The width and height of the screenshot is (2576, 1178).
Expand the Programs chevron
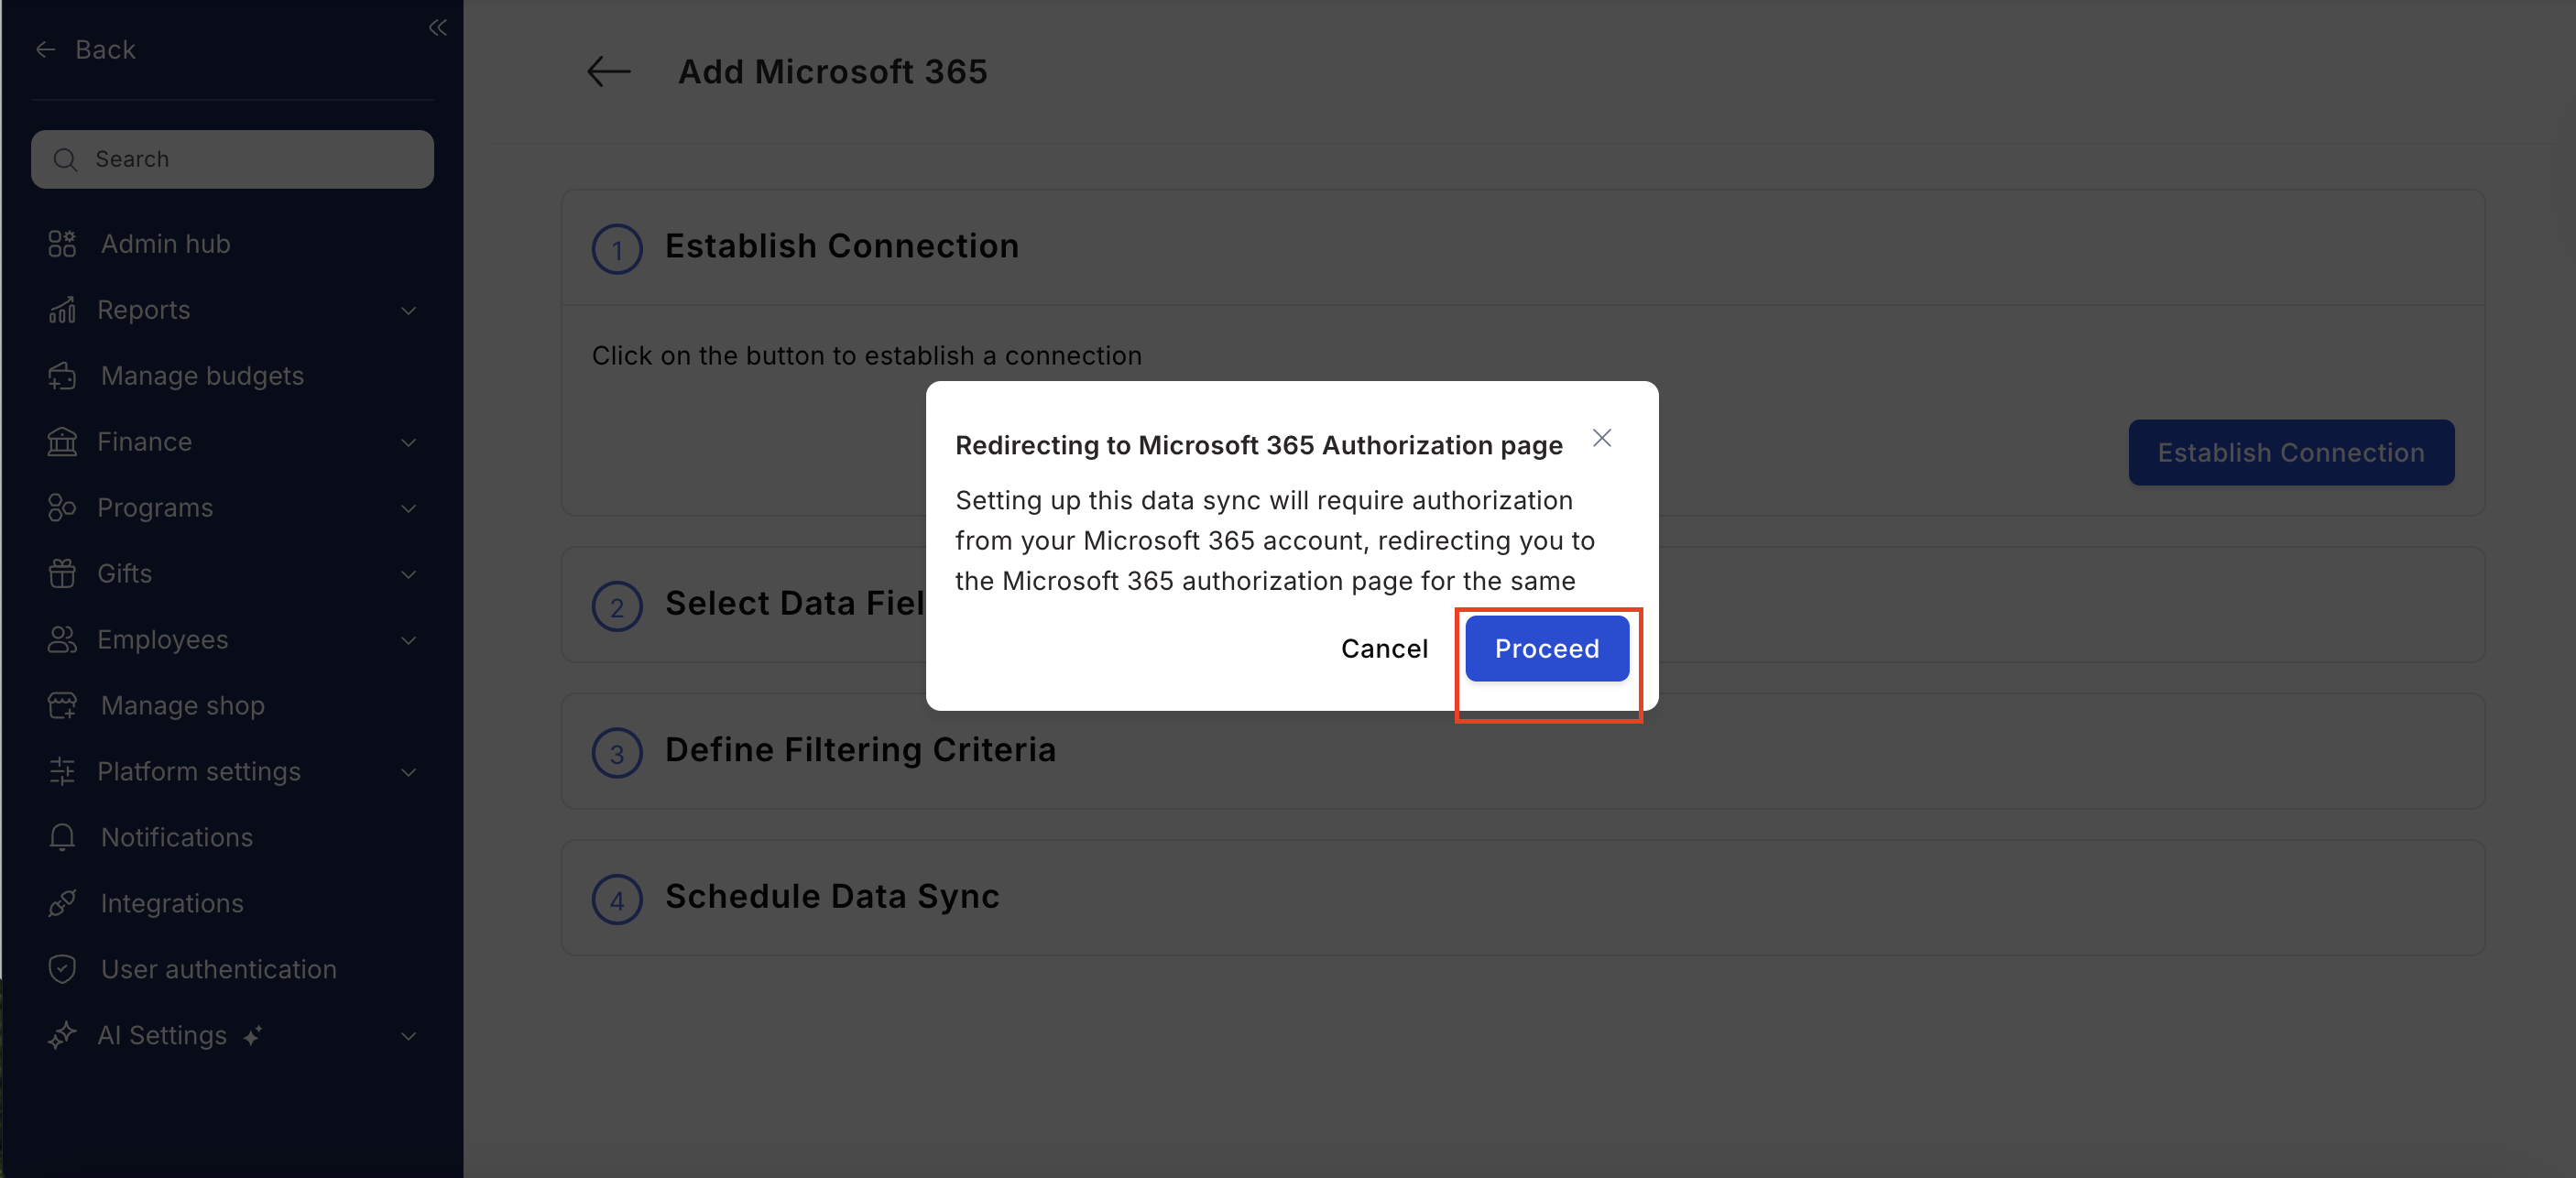(408, 509)
